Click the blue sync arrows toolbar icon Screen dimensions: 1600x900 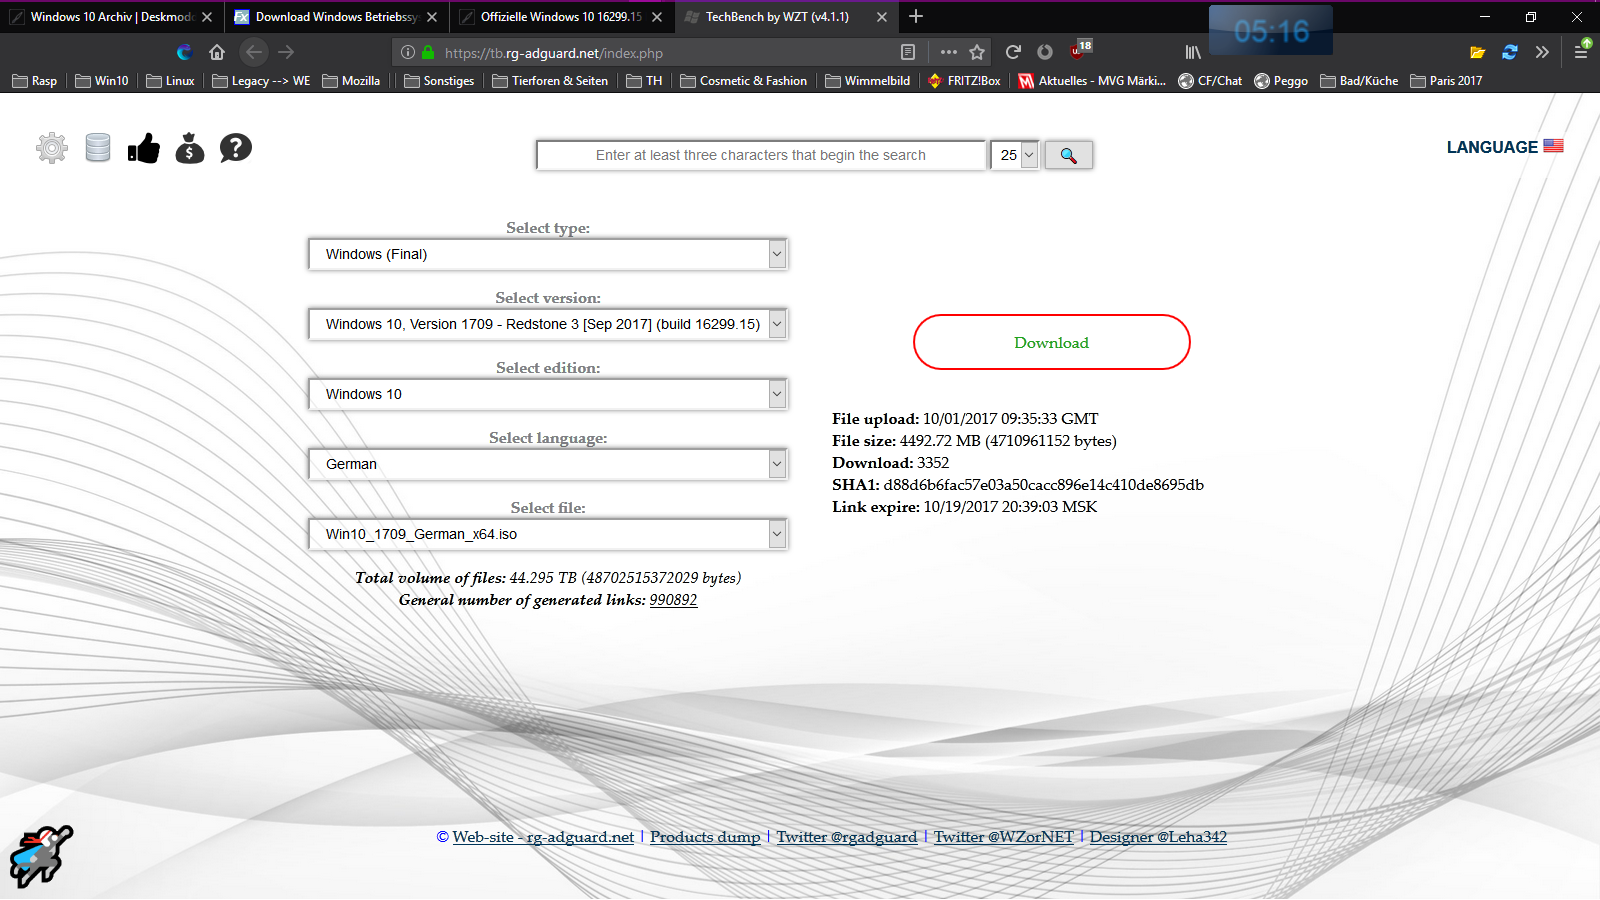click(1510, 52)
